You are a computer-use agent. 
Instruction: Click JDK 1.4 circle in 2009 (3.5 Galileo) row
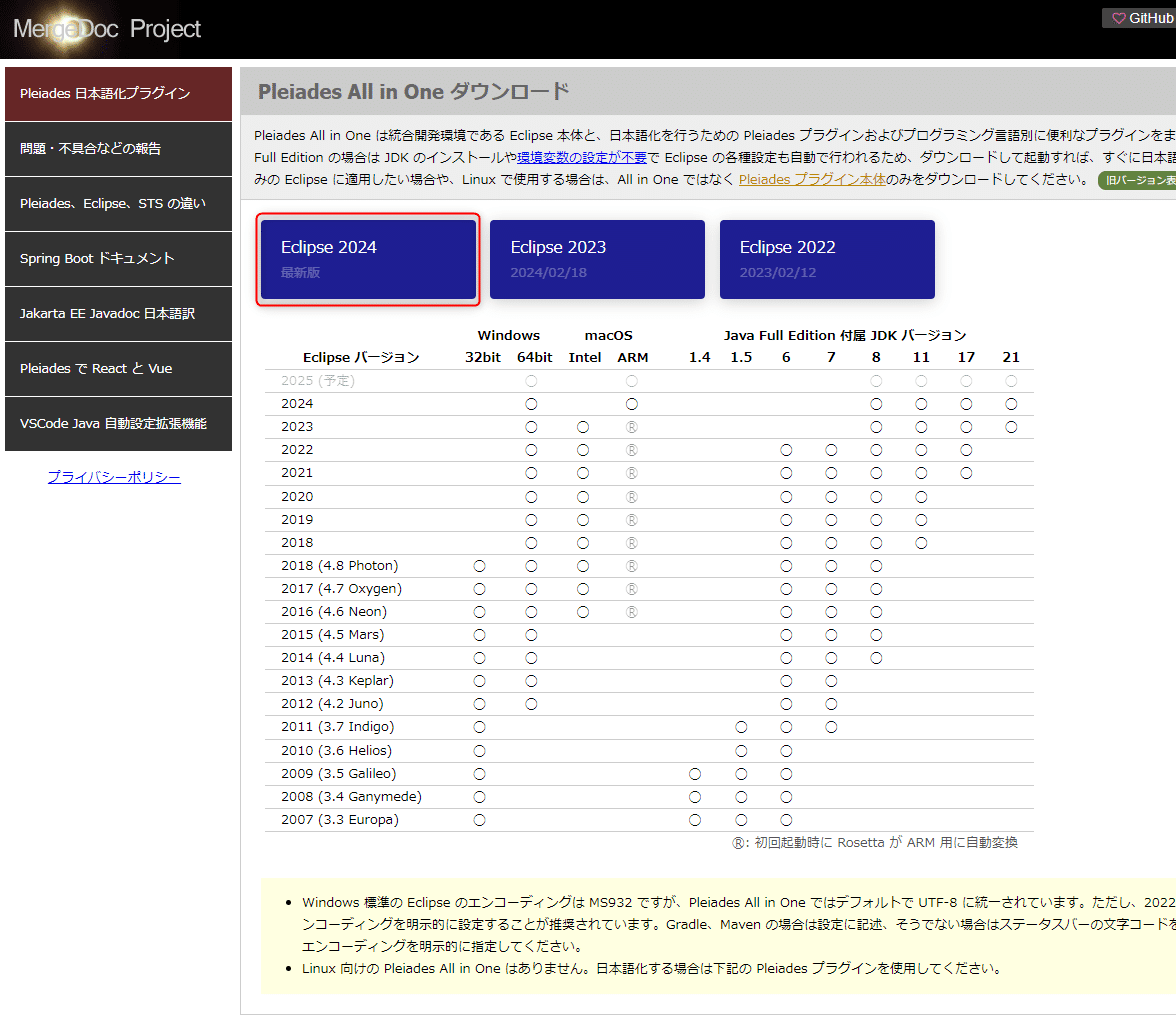tap(694, 774)
